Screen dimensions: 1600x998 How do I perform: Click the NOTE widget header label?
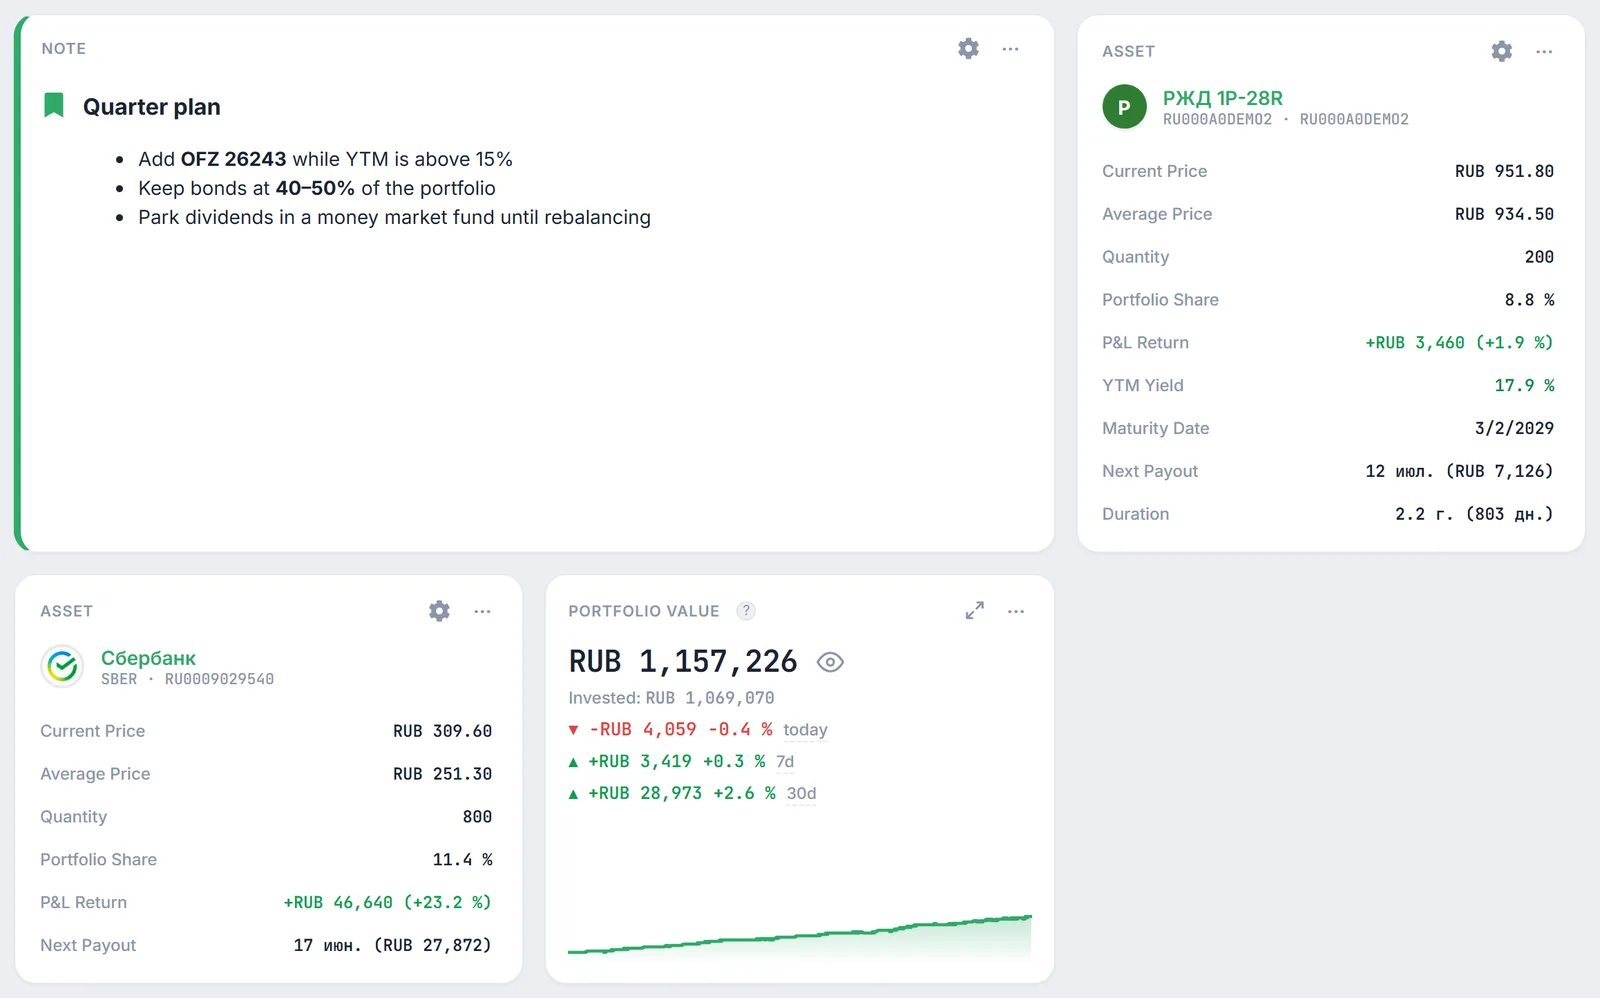63,48
